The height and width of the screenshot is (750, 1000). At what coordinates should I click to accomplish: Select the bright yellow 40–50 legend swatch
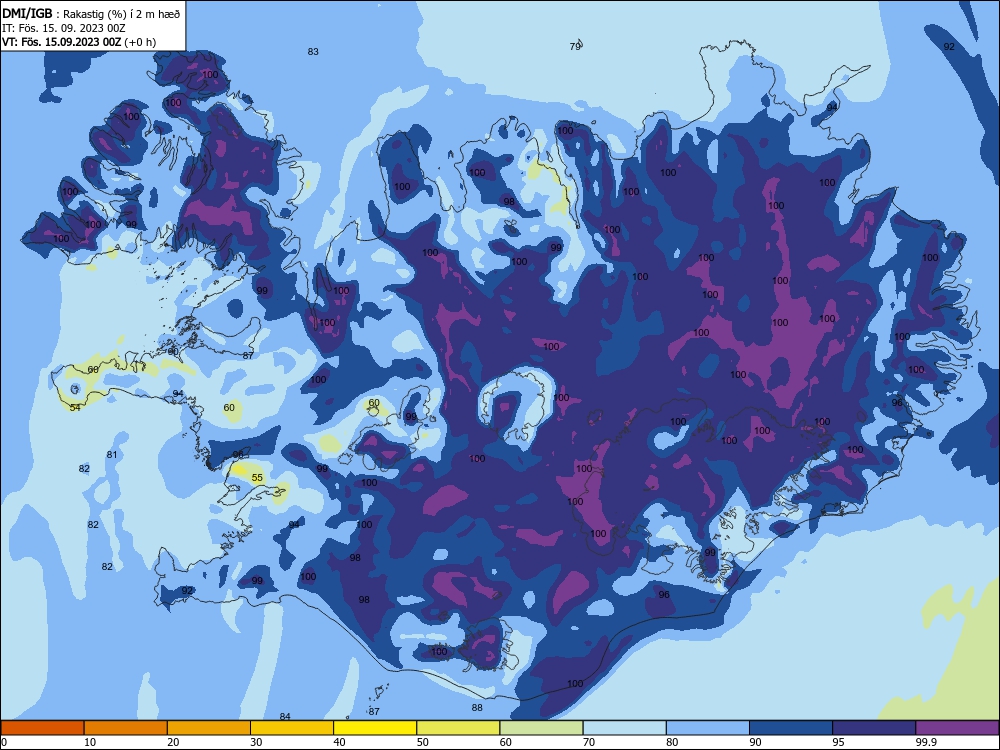point(375,728)
